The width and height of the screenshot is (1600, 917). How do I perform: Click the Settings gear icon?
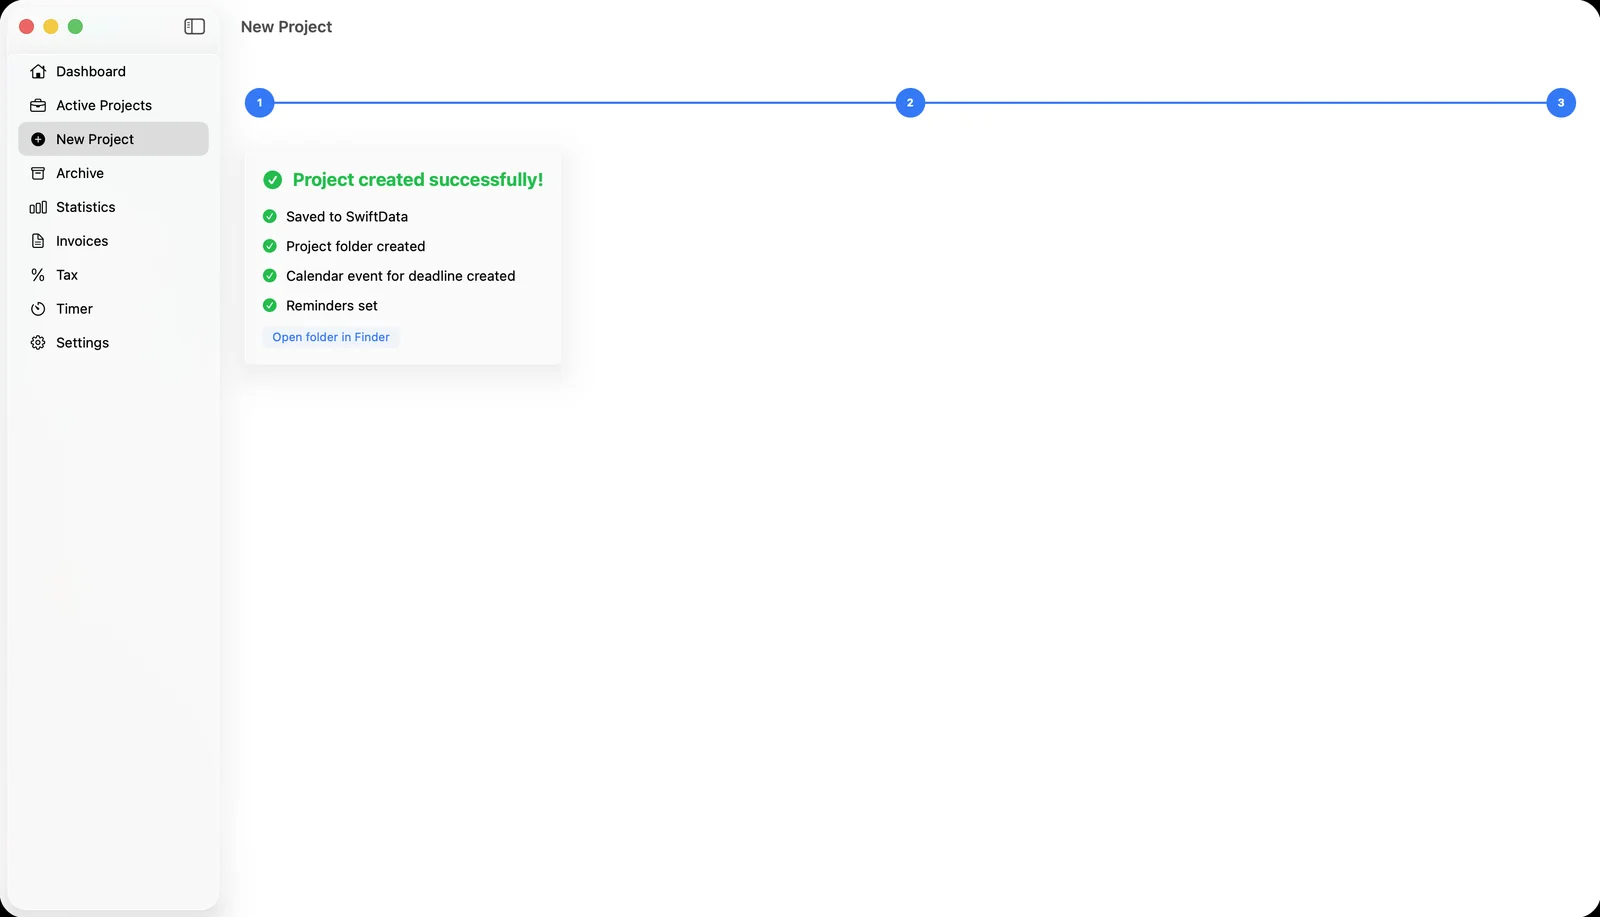click(38, 343)
